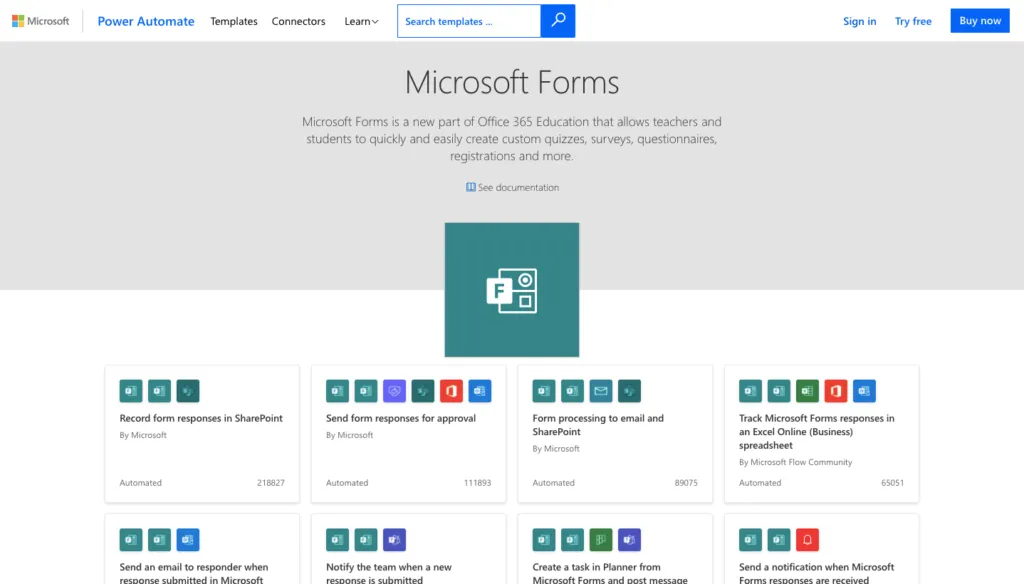Click Automated label in Record form responses card
The image size is (1024, 584).
140,483
